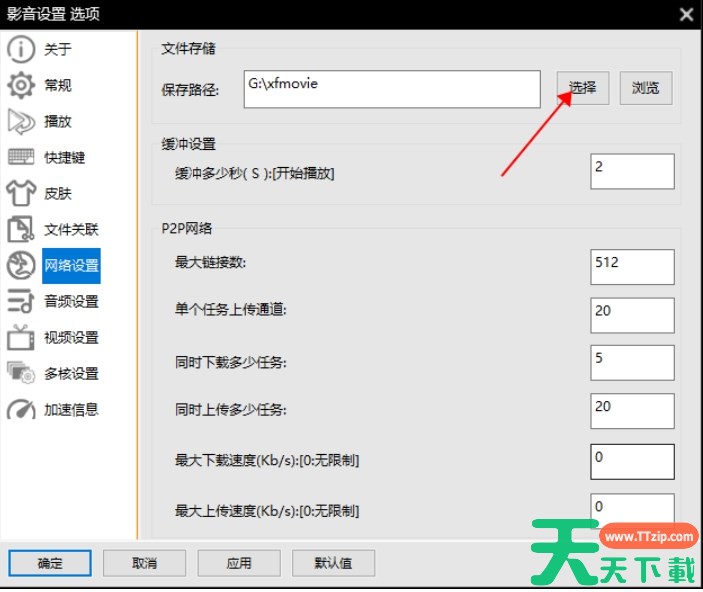This screenshot has width=703, height=592.
Task: Go to the 常规 settings page
Action: click(57, 85)
